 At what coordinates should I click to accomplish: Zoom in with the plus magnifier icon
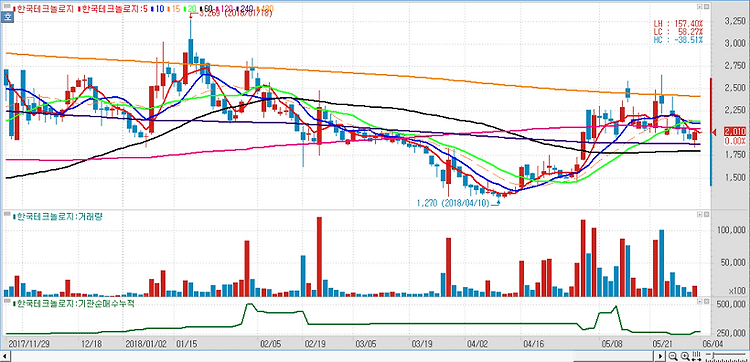685,356
